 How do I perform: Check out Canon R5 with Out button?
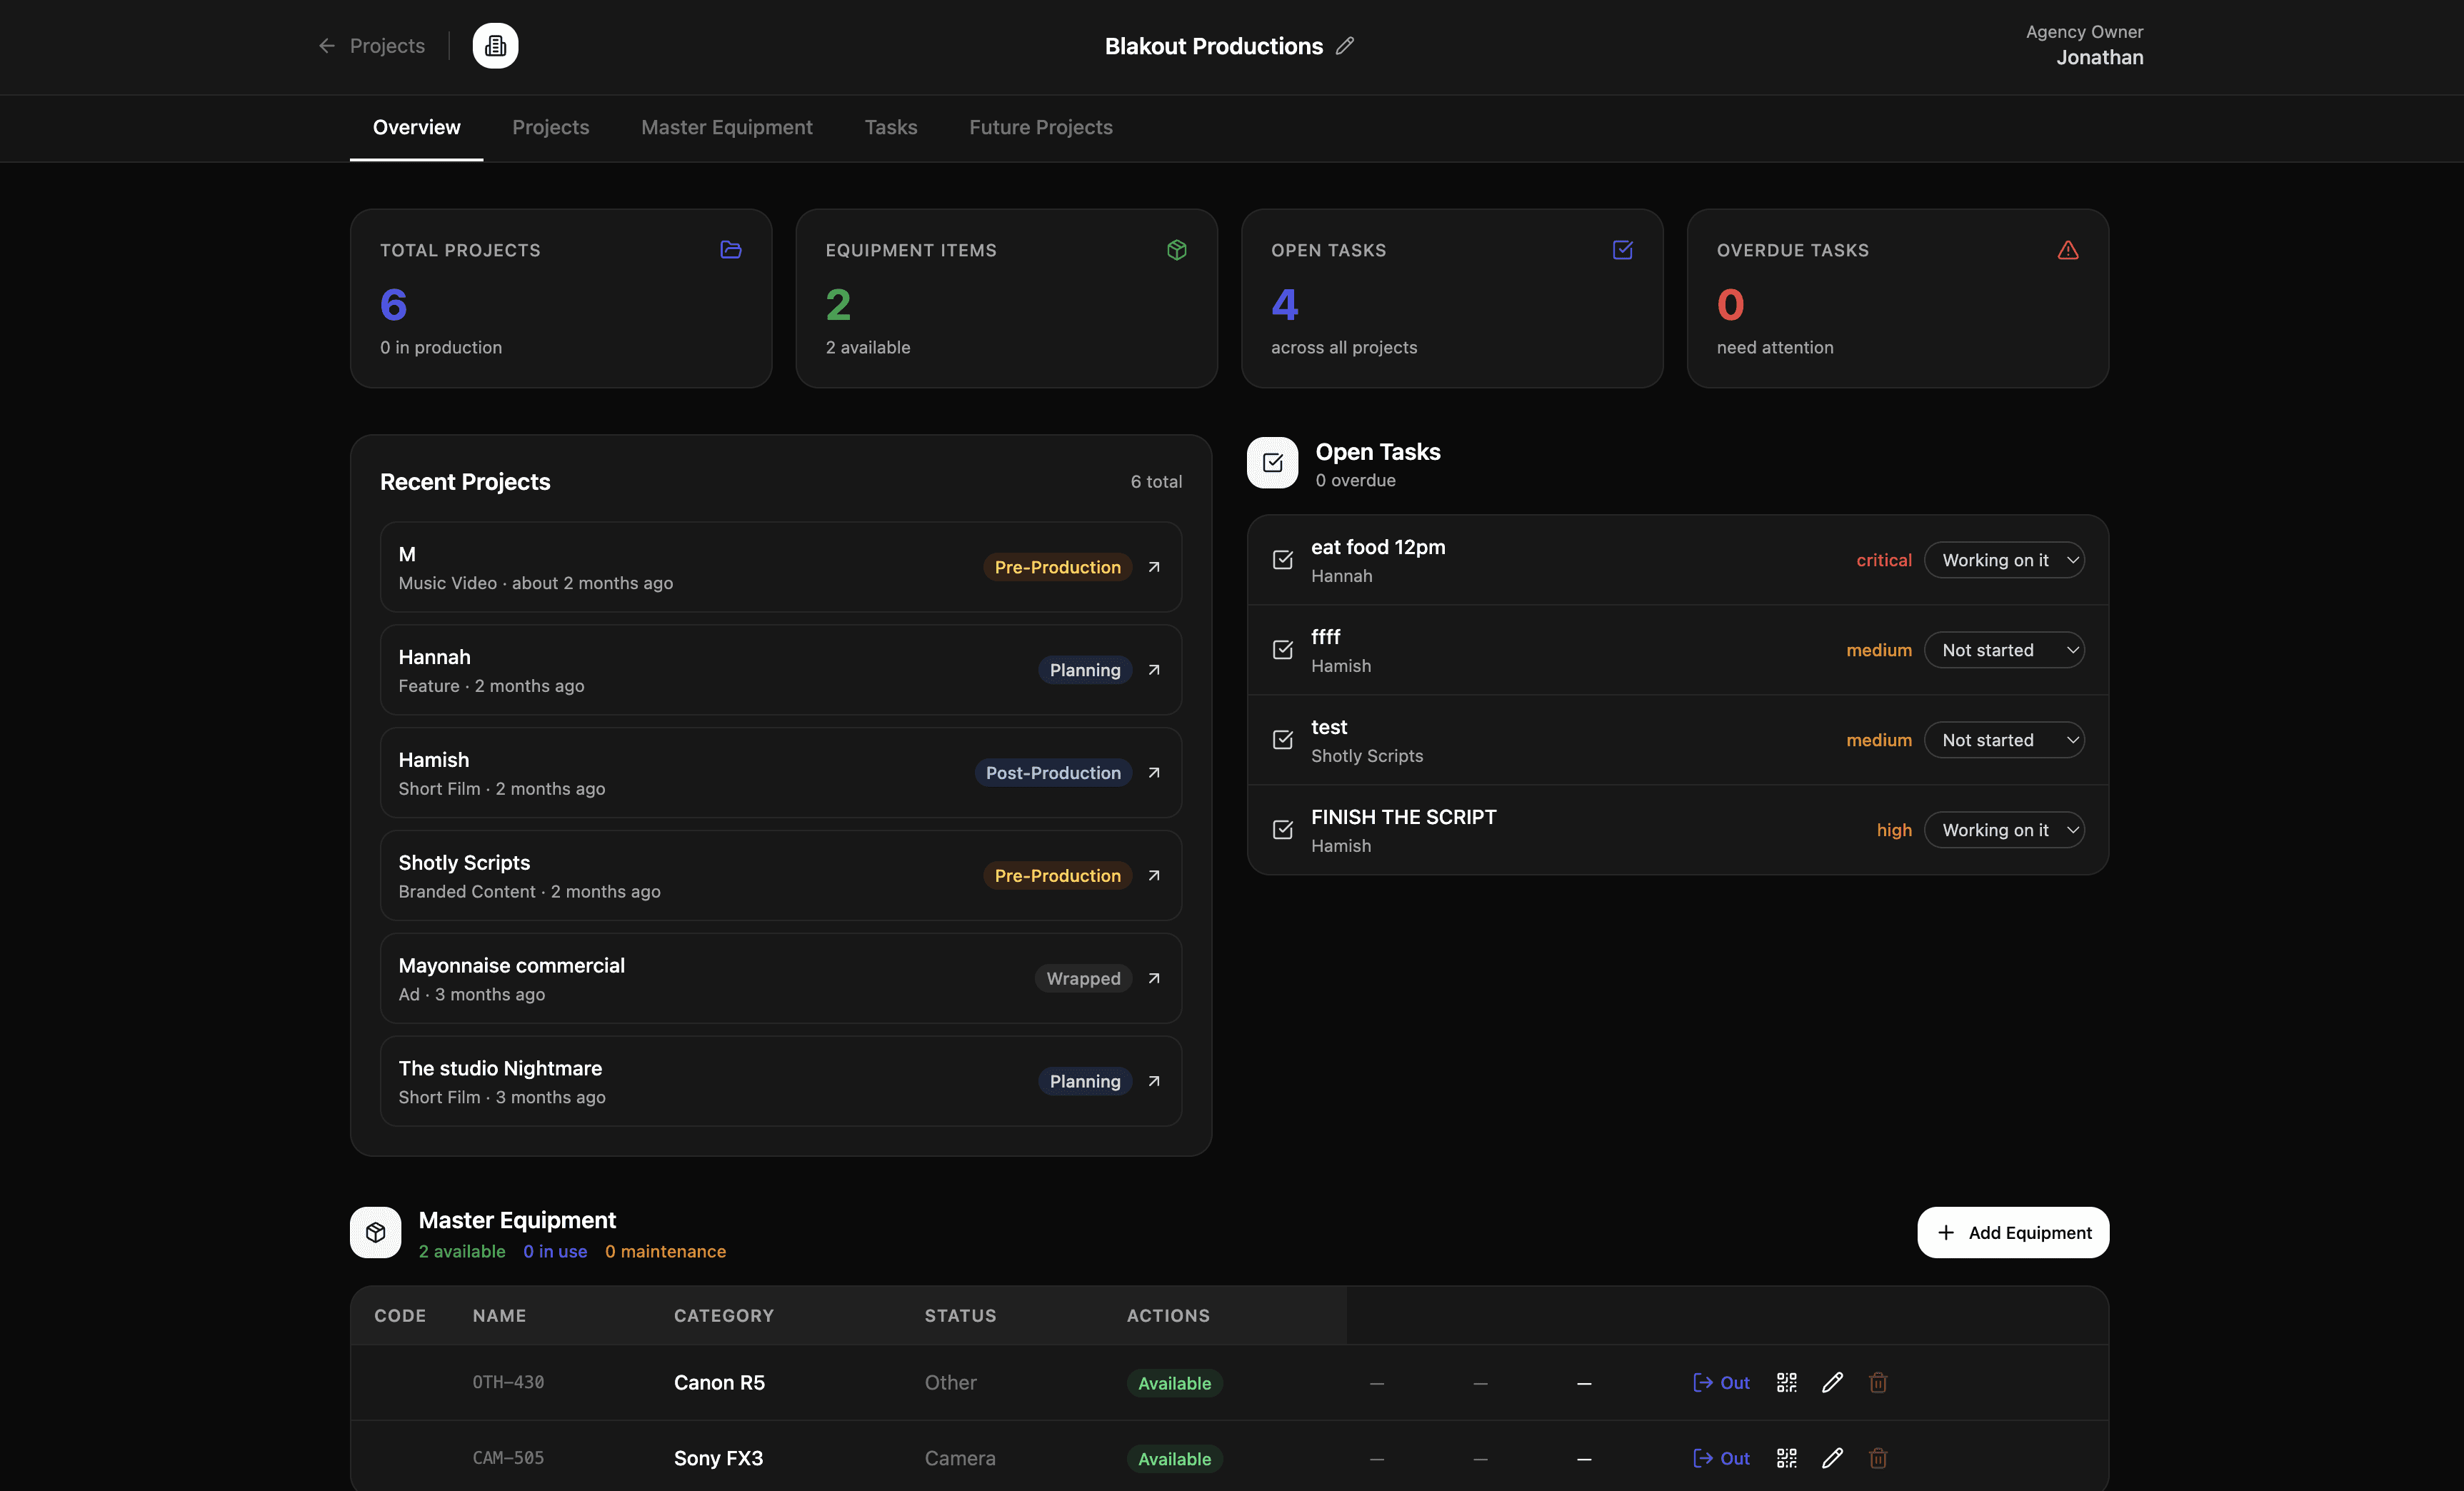coord(1721,1383)
